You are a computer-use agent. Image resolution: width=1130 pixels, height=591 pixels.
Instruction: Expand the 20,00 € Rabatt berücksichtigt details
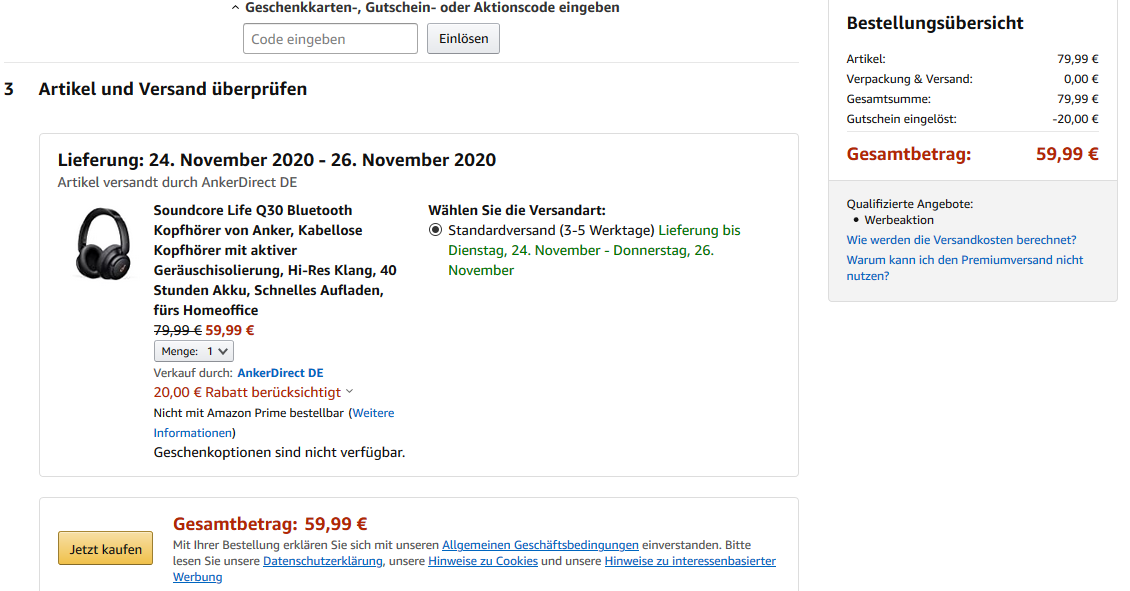[250, 392]
